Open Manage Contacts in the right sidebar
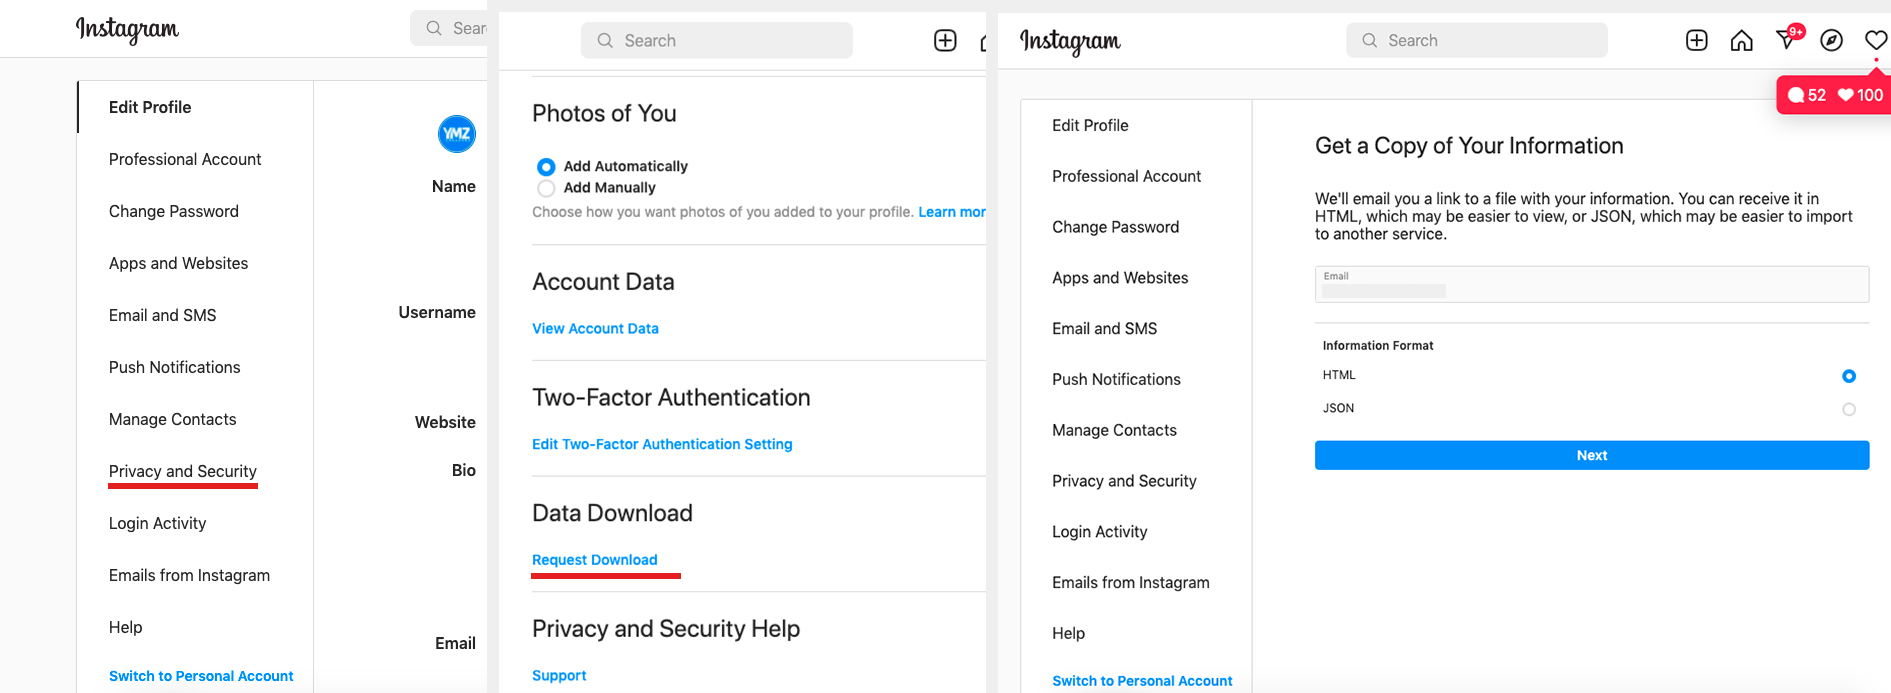The width and height of the screenshot is (1891, 693). point(1114,430)
